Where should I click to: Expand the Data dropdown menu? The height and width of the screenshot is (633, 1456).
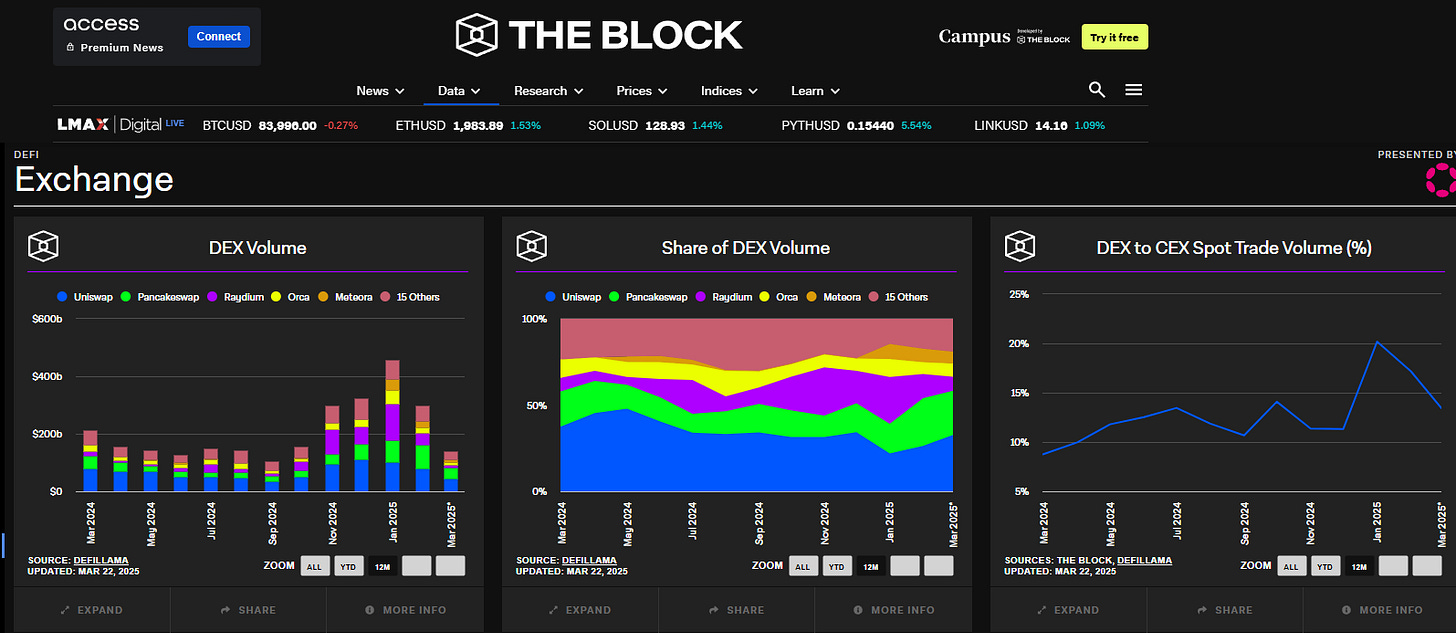tap(459, 91)
